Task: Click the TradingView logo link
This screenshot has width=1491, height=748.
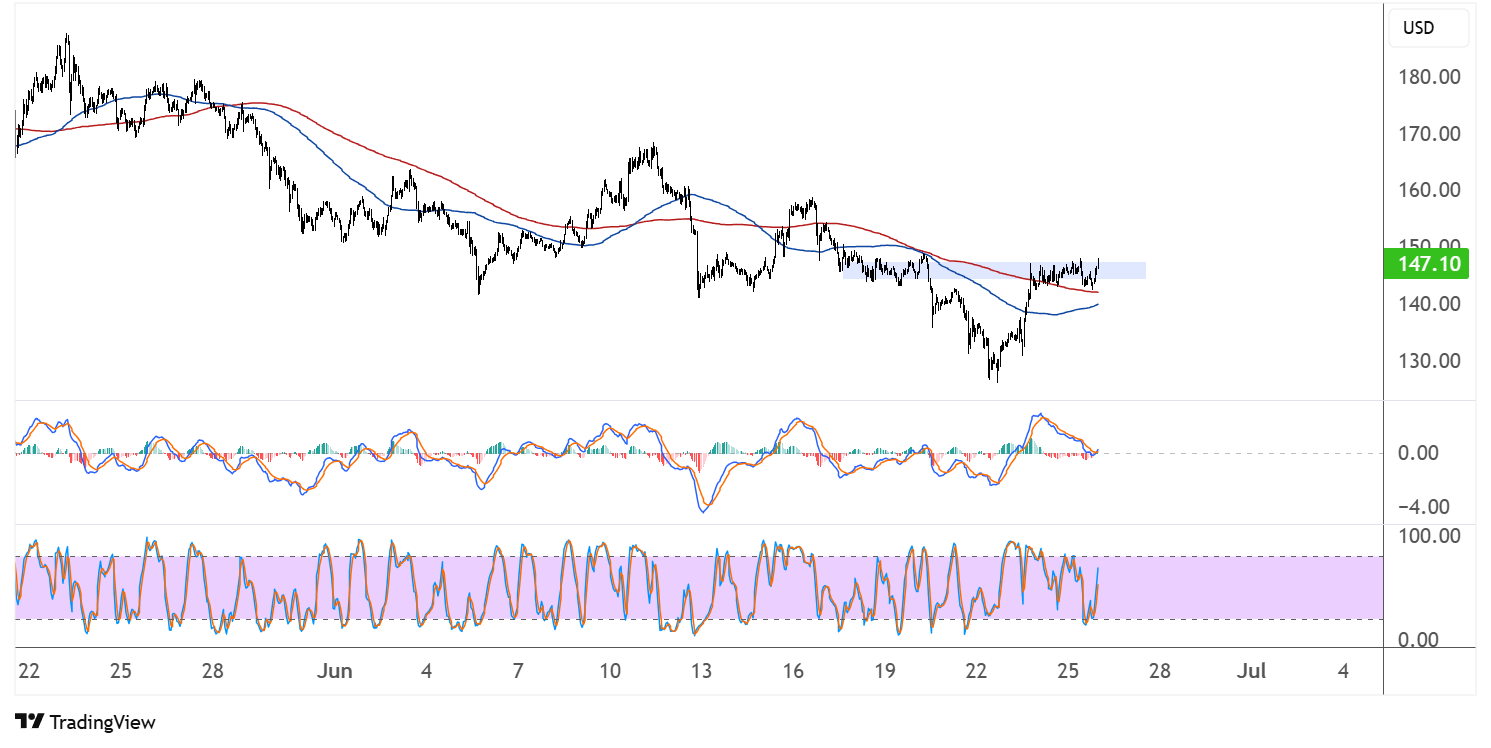Action: 86,722
